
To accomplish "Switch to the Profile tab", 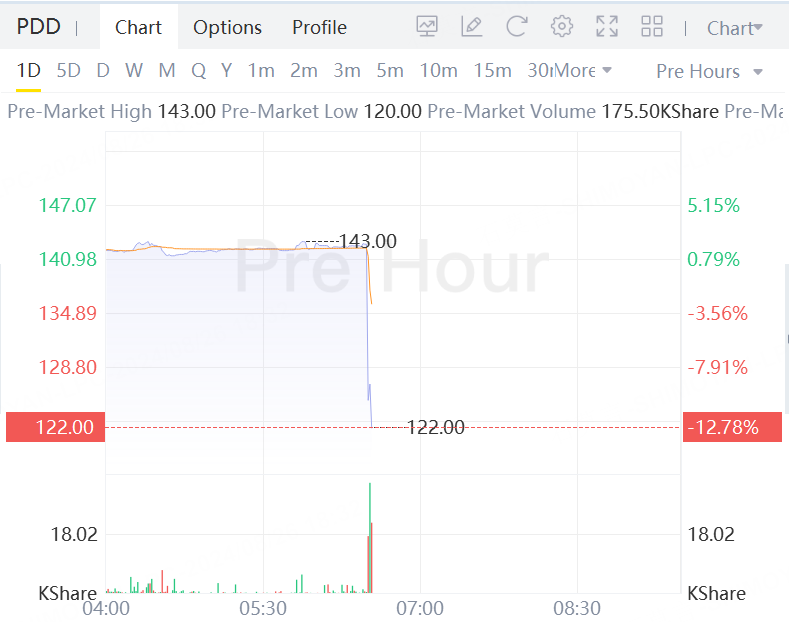I will [x=320, y=27].
